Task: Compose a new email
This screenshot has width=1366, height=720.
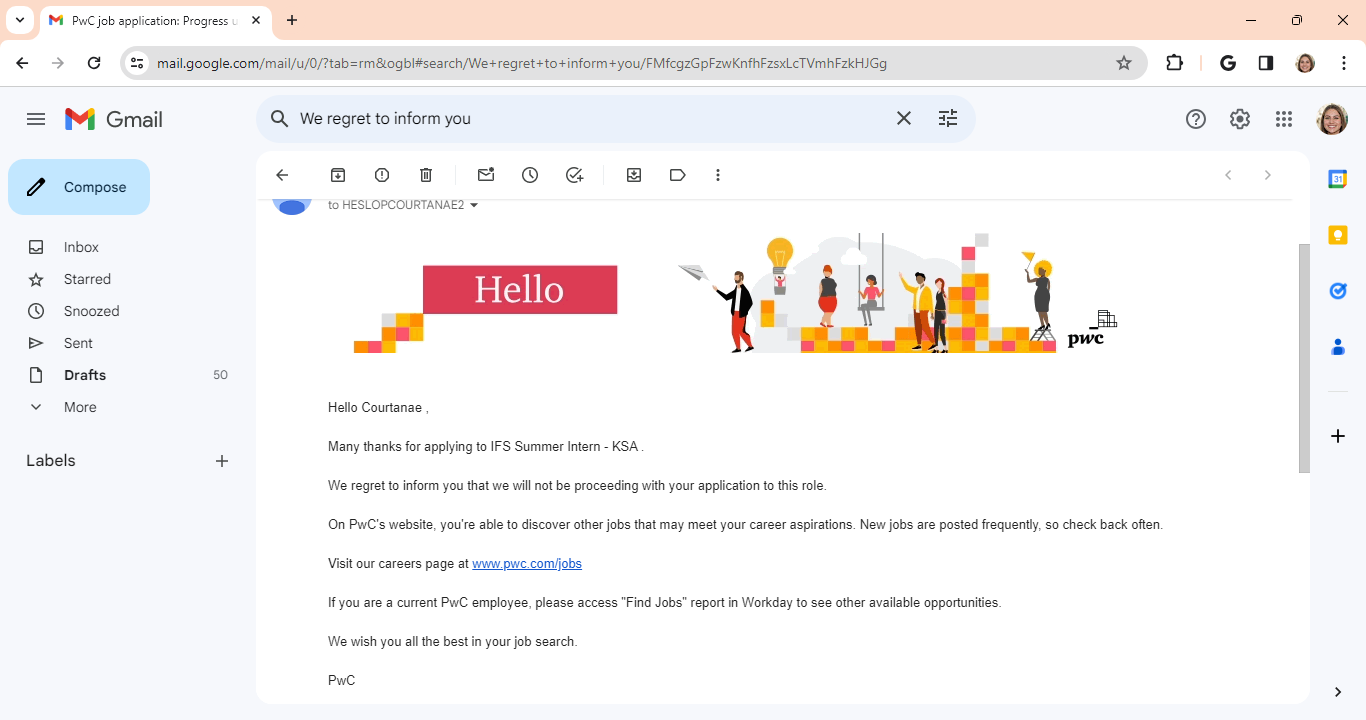Action: tap(79, 187)
